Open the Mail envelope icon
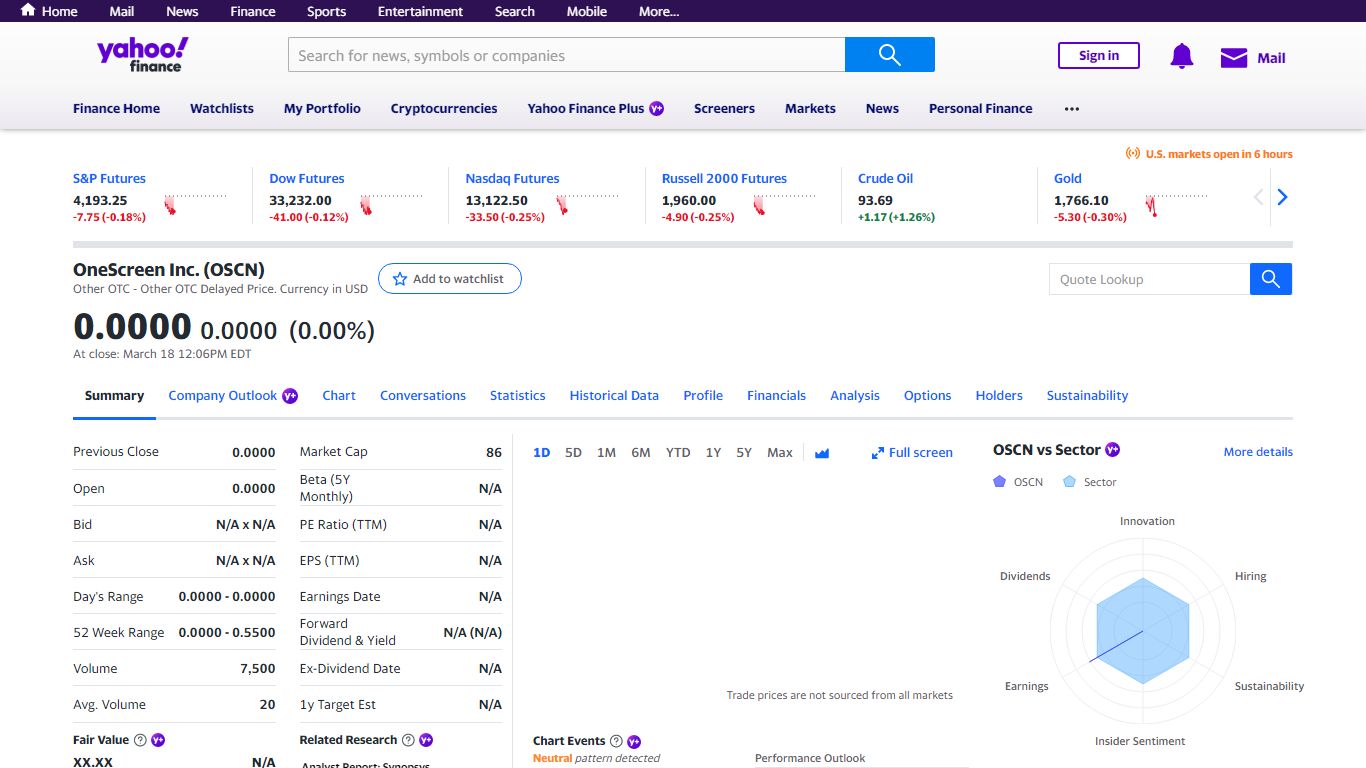The height and width of the screenshot is (768, 1366). (1234, 58)
